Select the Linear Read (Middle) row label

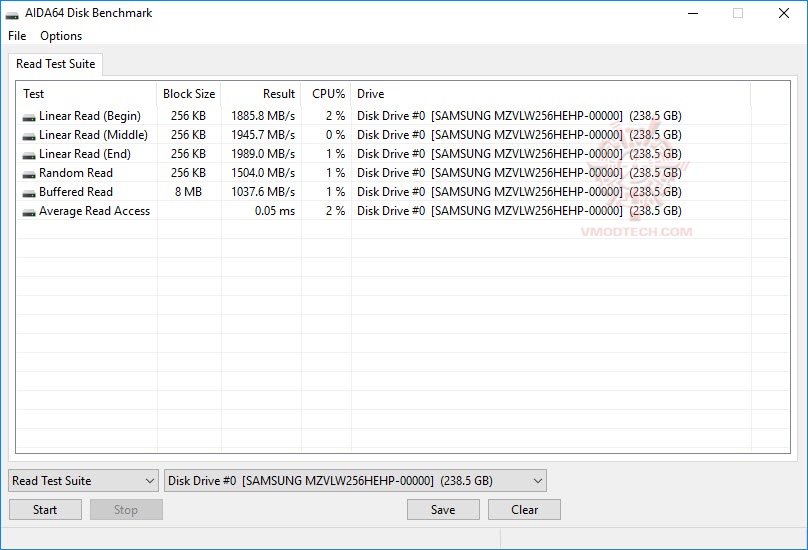pyautogui.click(x=93, y=135)
